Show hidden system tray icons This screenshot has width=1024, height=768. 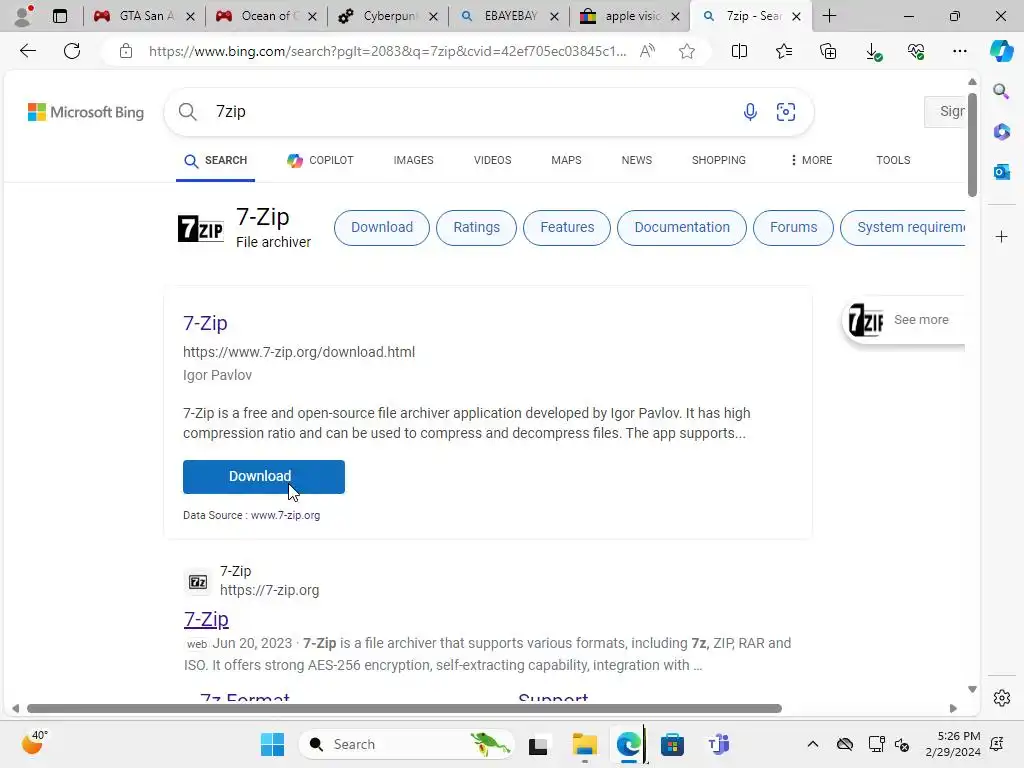point(812,744)
